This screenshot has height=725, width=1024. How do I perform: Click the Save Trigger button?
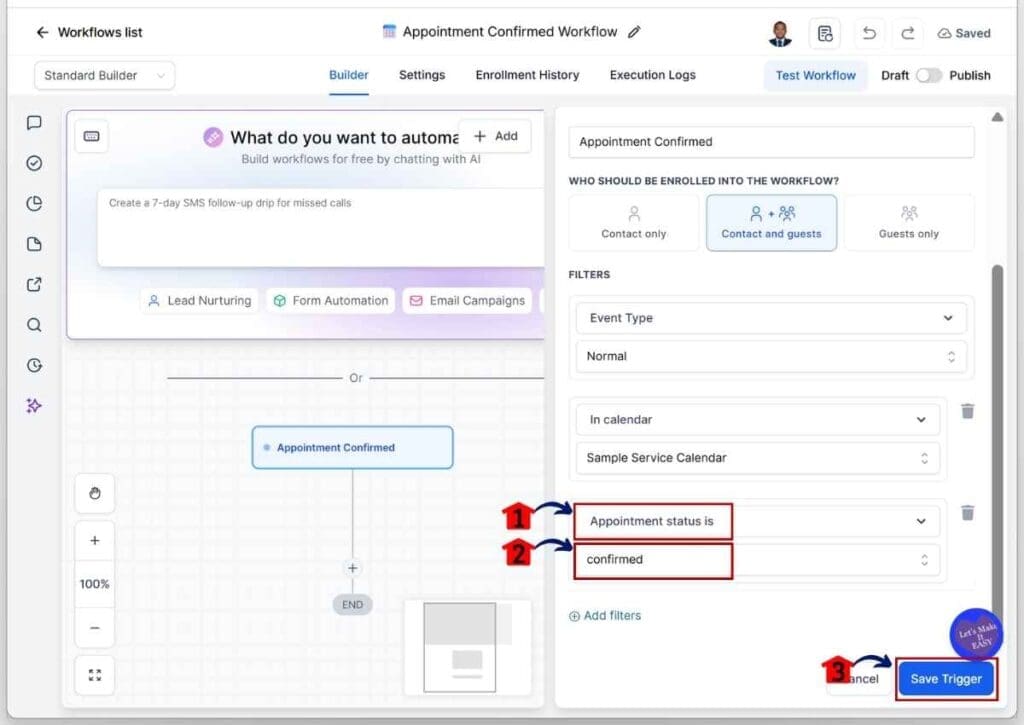click(946, 679)
